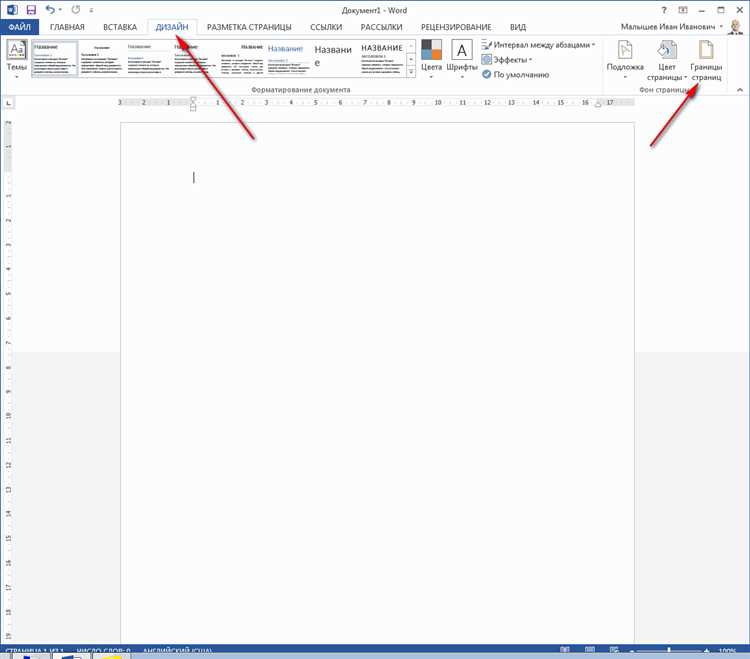The image size is (750, 659).
Task: Zoom in with the plus button
Action: [706, 651]
